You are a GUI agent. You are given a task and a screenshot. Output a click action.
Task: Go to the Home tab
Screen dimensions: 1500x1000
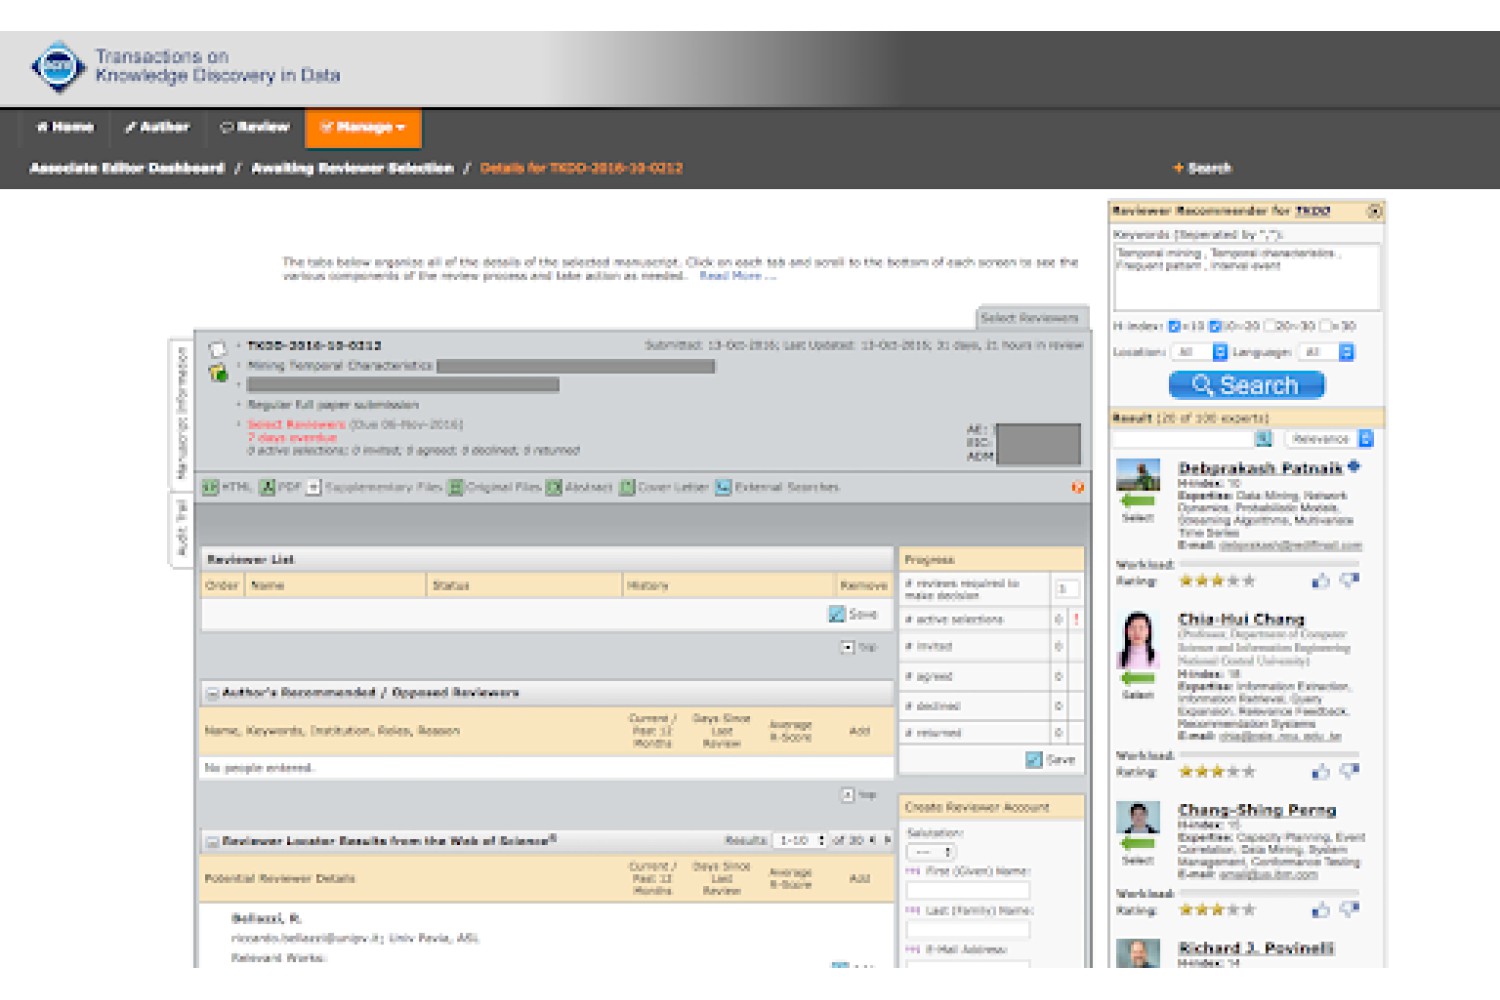[x=66, y=127]
